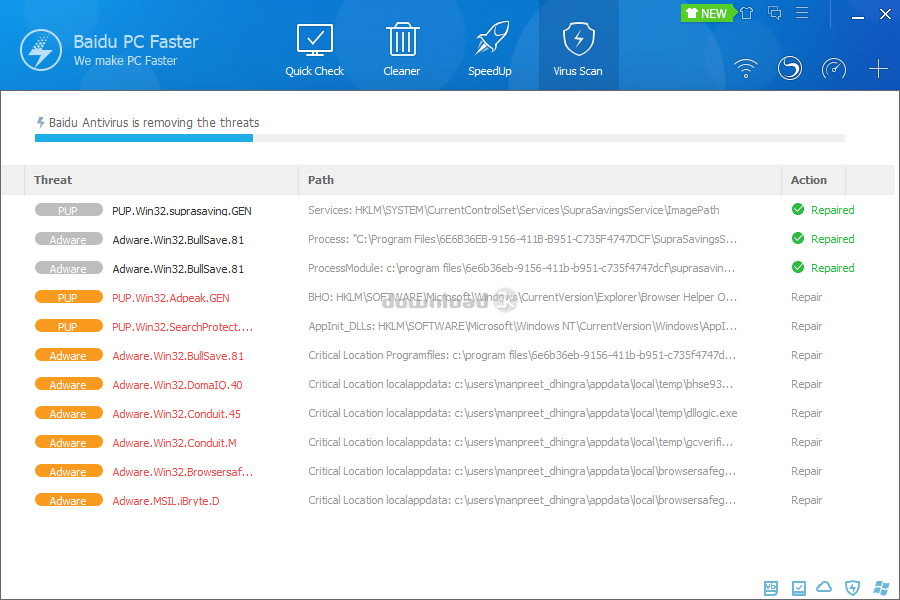Screen dimensions: 900x600
Task: Open the Windows flag status icon
Action: 881,587
